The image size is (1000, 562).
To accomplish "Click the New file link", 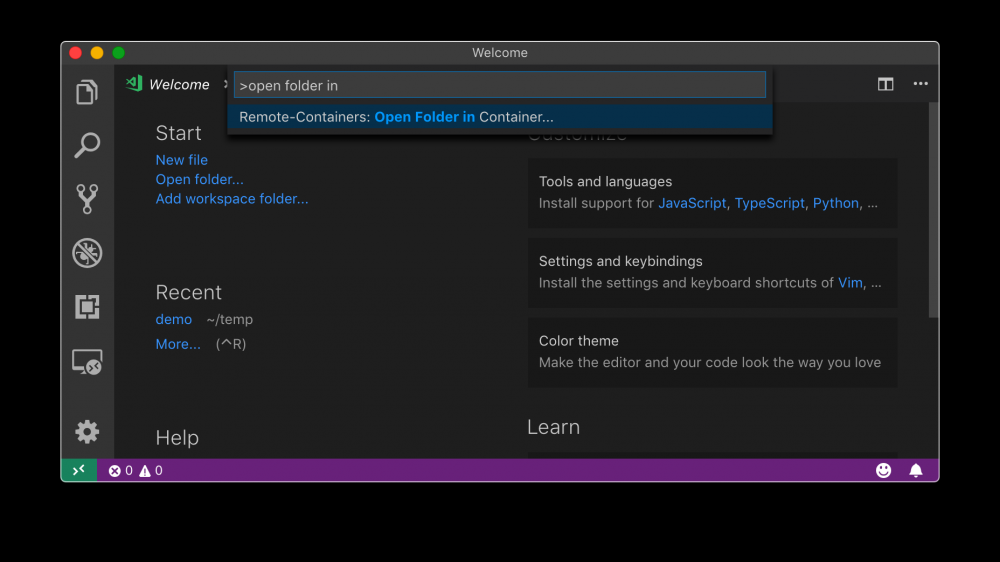I will [182, 159].
